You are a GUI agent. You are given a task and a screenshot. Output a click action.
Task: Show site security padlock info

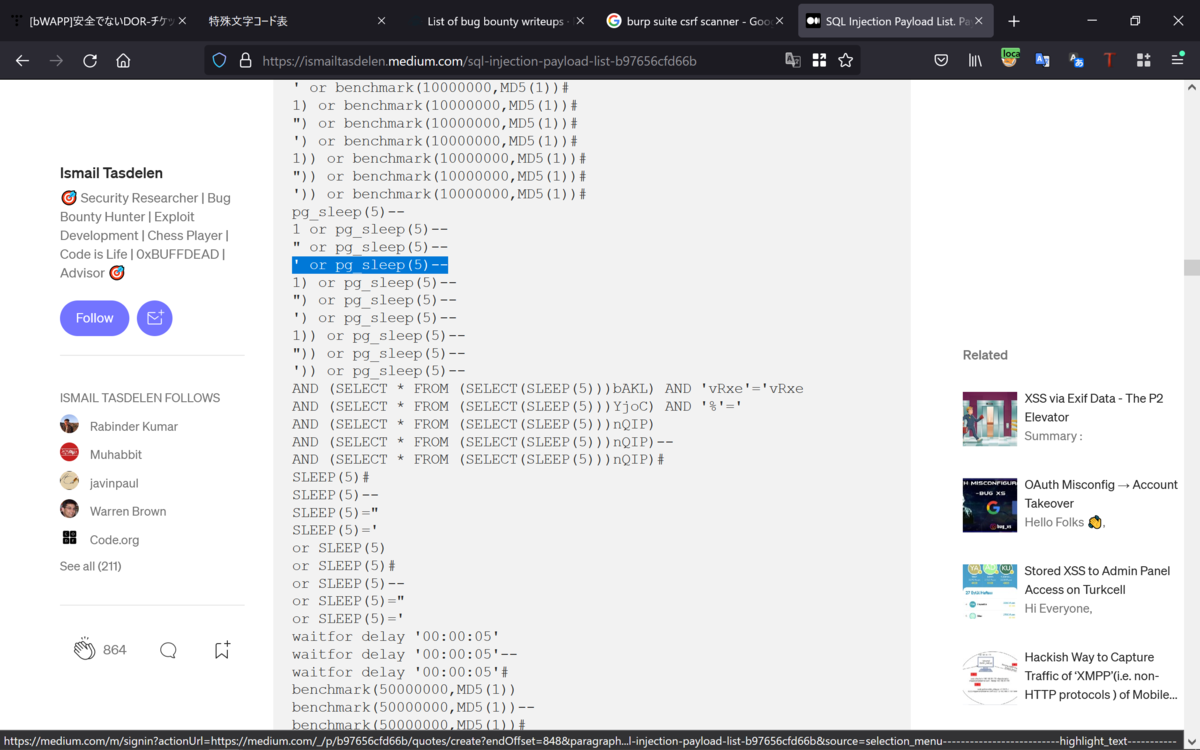(245, 60)
